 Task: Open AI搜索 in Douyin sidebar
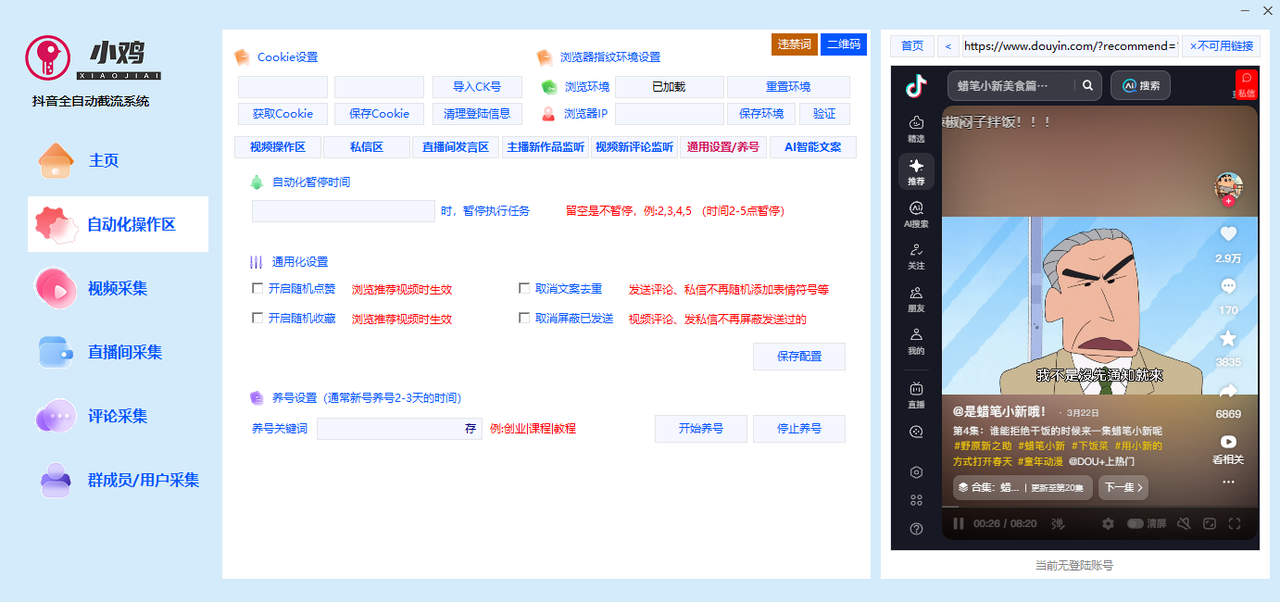click(x=916, y=214)
